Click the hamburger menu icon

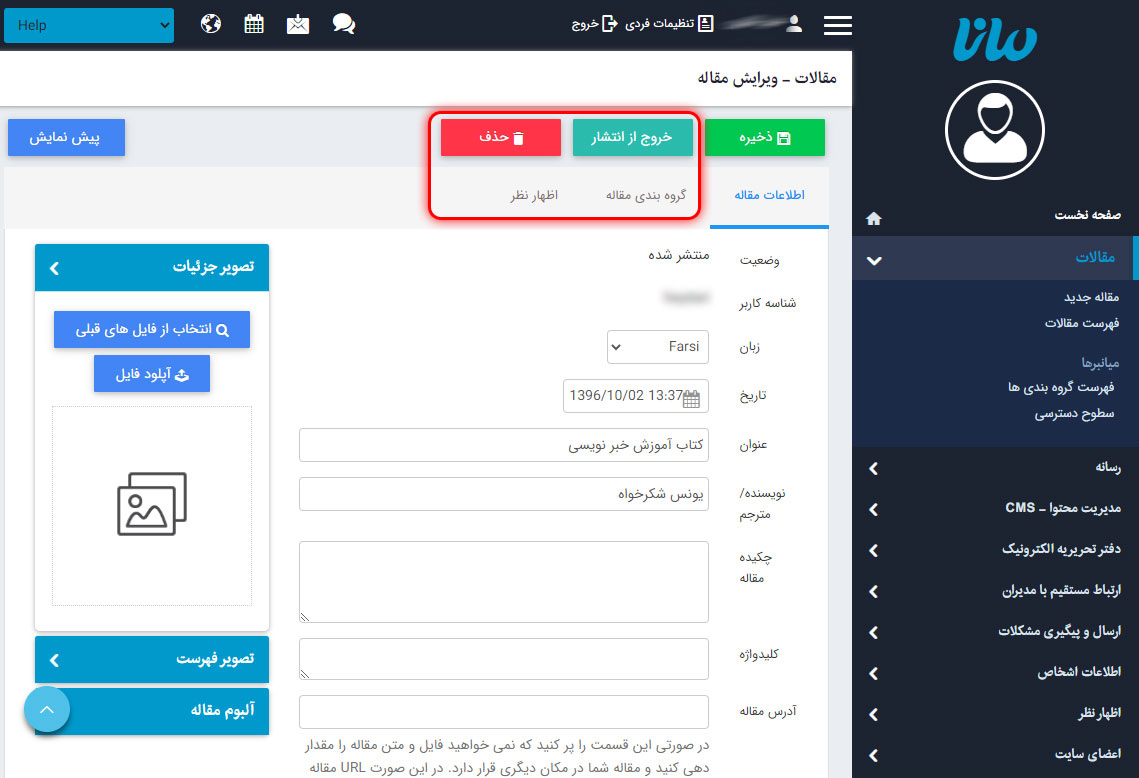pos(837,25)
